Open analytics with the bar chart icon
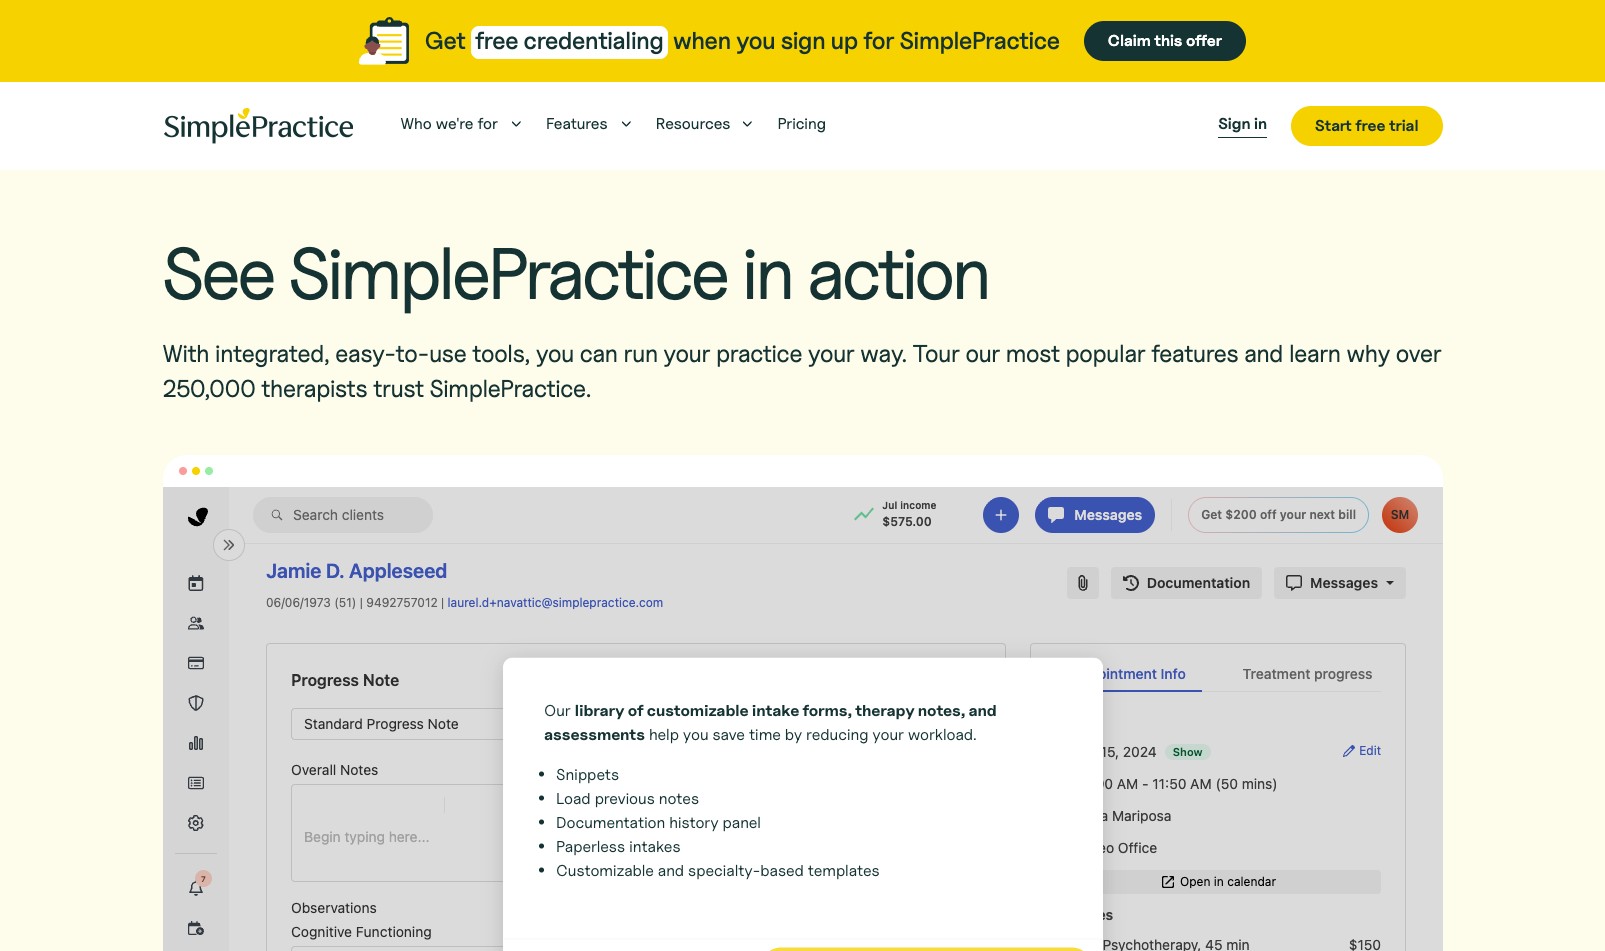This screenshot has width=1605, height=951. tap(196, 743)
